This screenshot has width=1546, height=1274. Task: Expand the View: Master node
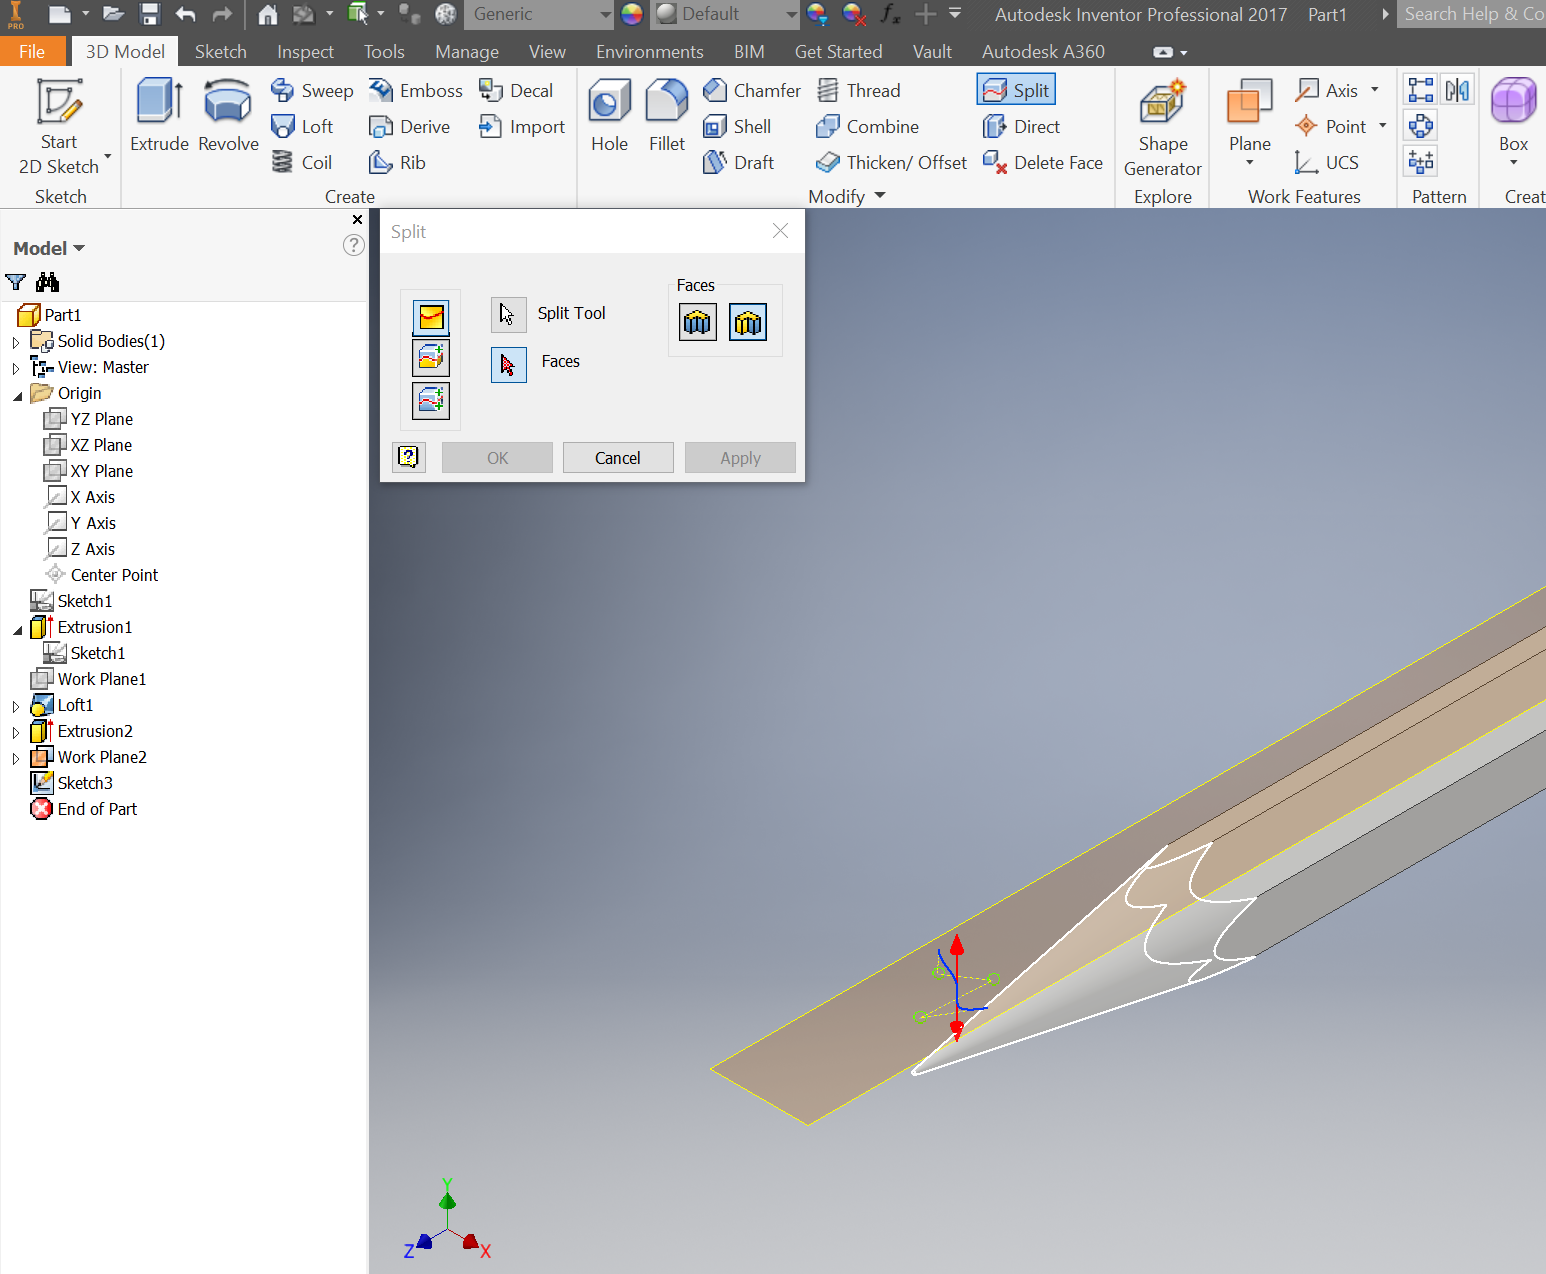(x=16, y=368)
